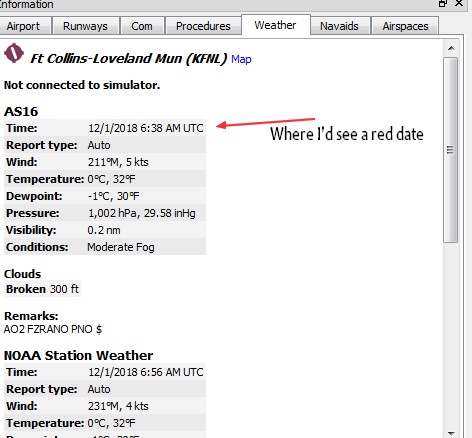Select the Com tab
This screenshot has height=438, width=472.
point(142,26)
